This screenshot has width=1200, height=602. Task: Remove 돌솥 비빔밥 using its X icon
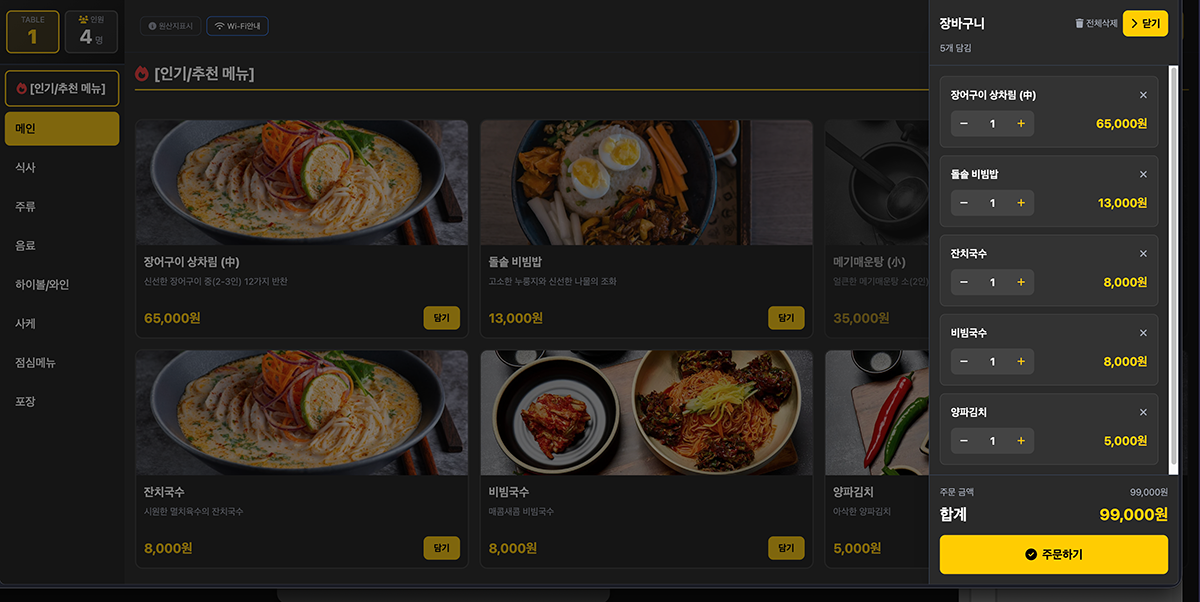point(1143,174)
